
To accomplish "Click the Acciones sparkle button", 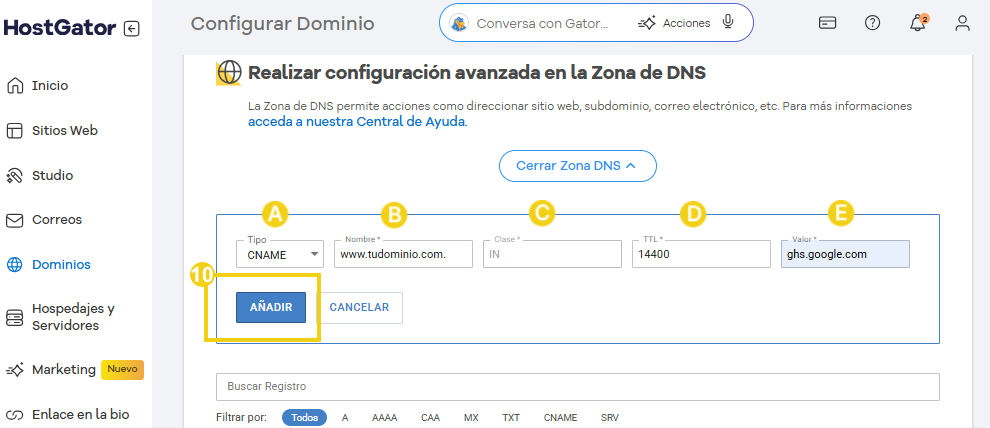I will coord(675,23).
